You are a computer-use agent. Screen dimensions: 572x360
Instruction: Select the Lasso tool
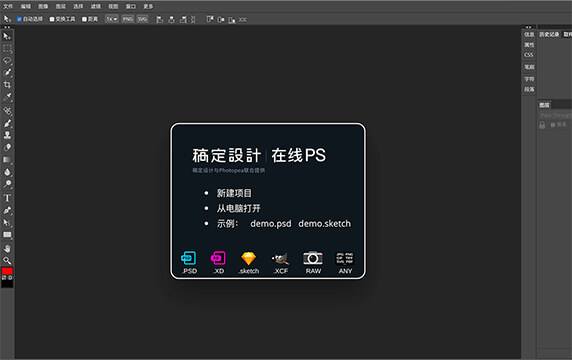coord(7,60)
